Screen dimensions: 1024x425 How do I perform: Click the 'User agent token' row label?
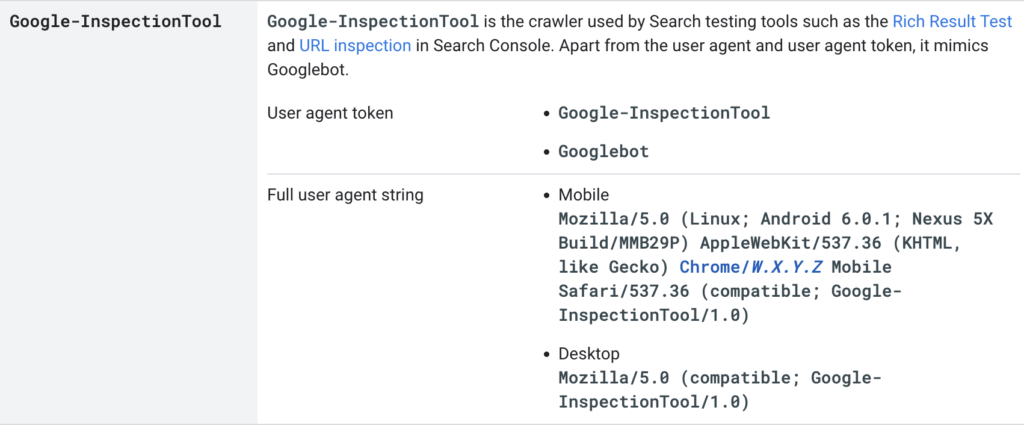pos(330,113)
